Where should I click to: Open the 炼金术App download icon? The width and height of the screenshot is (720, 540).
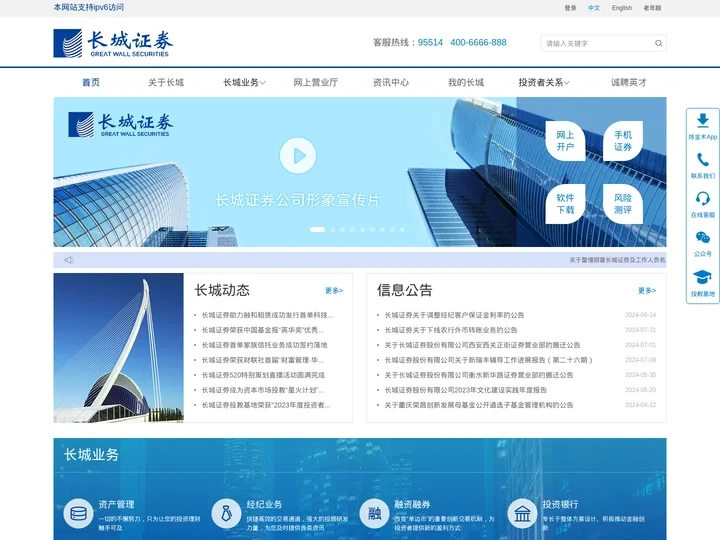703,120
